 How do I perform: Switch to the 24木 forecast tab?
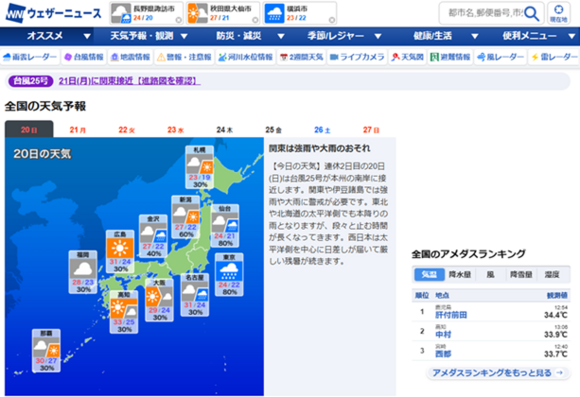[x=225, y=130]
